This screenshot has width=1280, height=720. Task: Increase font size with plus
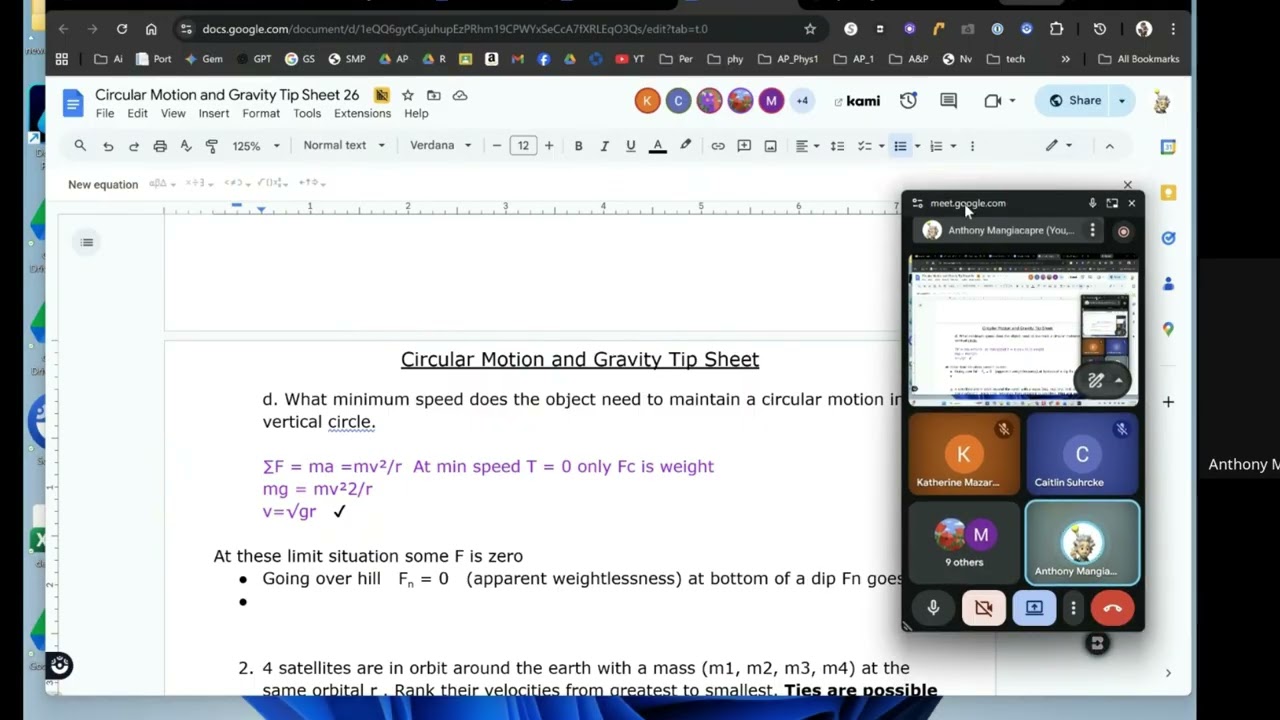(549, 146)
